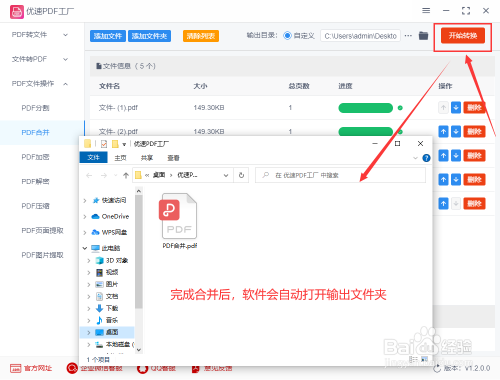Click the Explorer refresh icon
The image size is (500, 380).
pyautogui.click(x=241, y=175)
